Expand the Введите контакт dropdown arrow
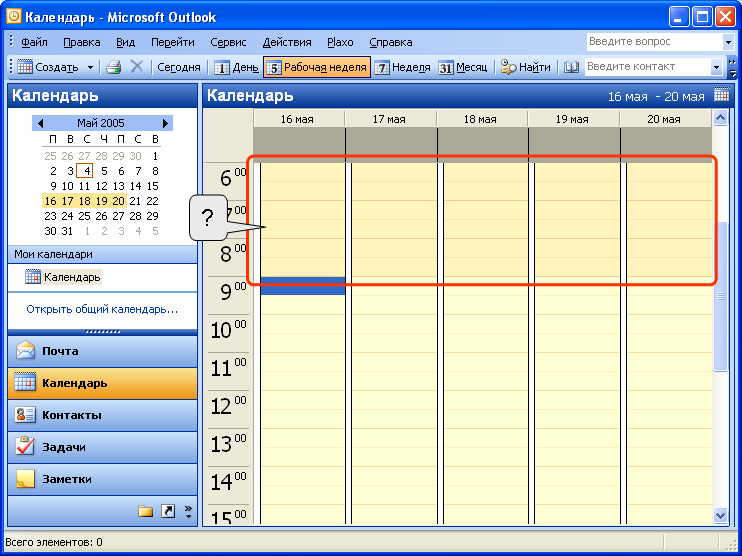 (x=716, y=67)
